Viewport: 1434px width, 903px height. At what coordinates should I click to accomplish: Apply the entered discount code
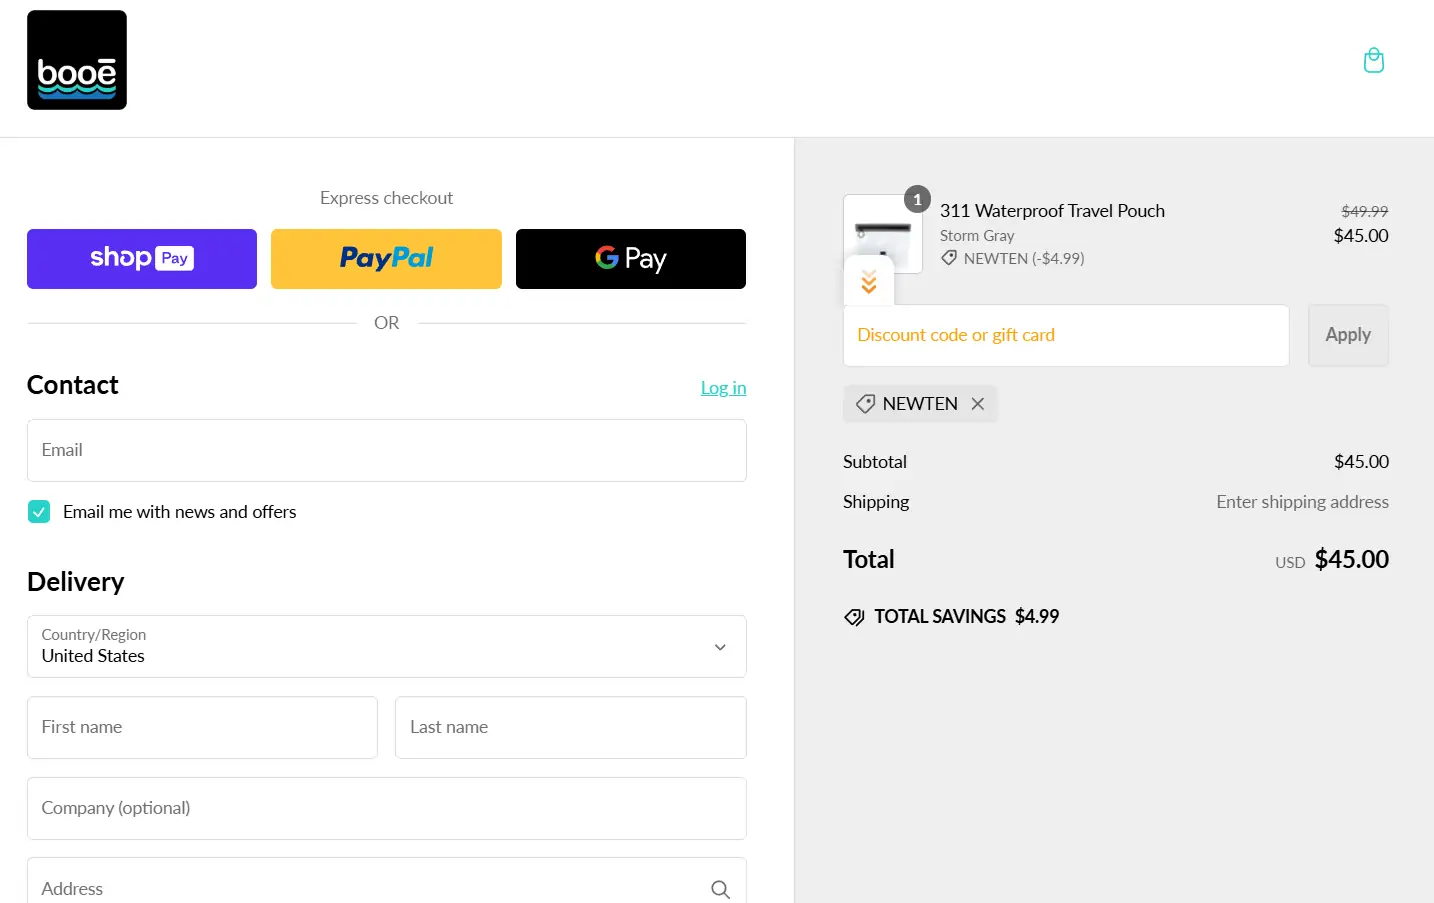[1347, 335]
